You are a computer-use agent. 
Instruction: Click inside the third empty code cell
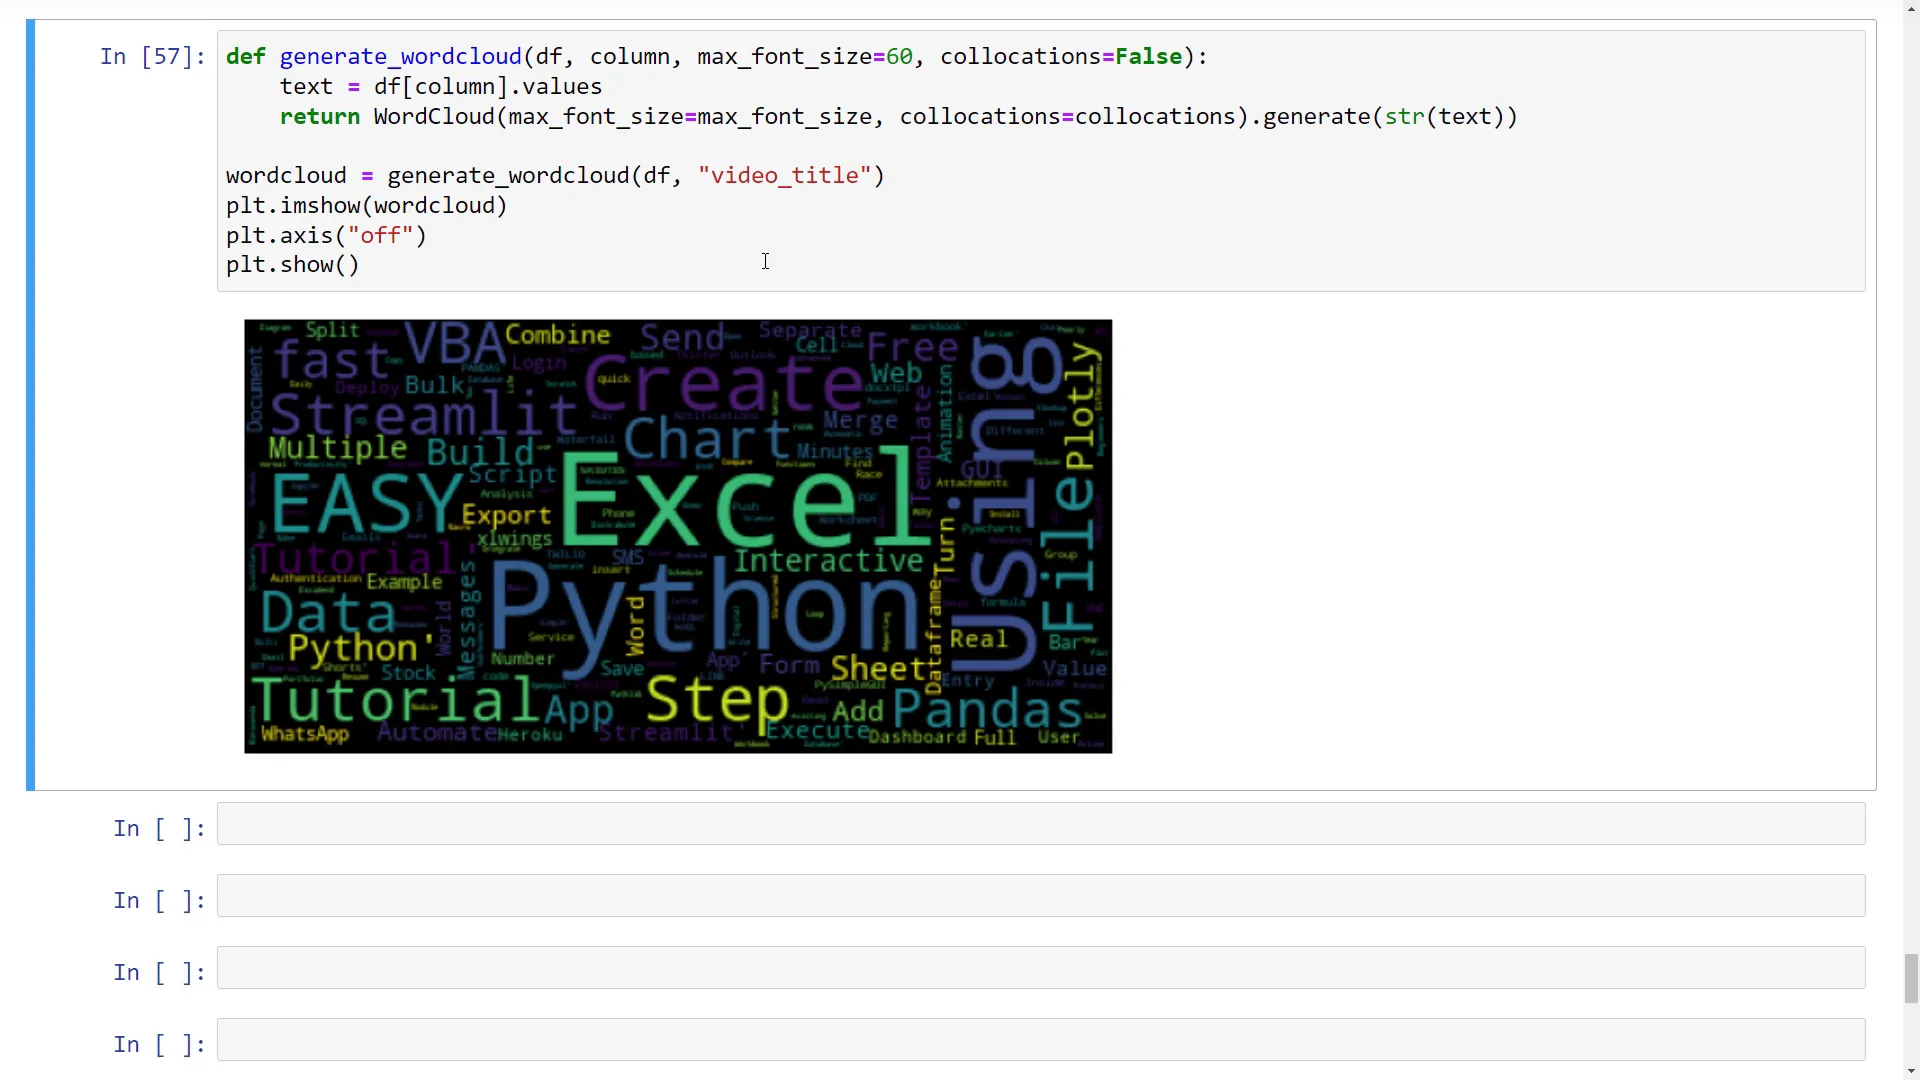1040,968
